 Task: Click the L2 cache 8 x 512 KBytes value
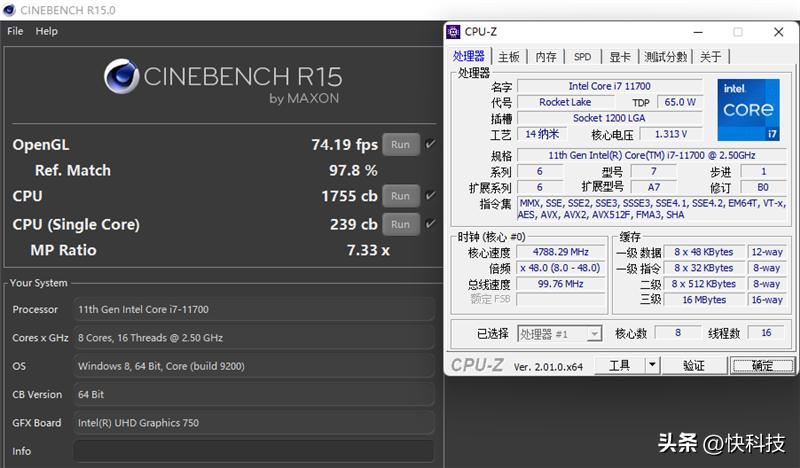[704, 284]
